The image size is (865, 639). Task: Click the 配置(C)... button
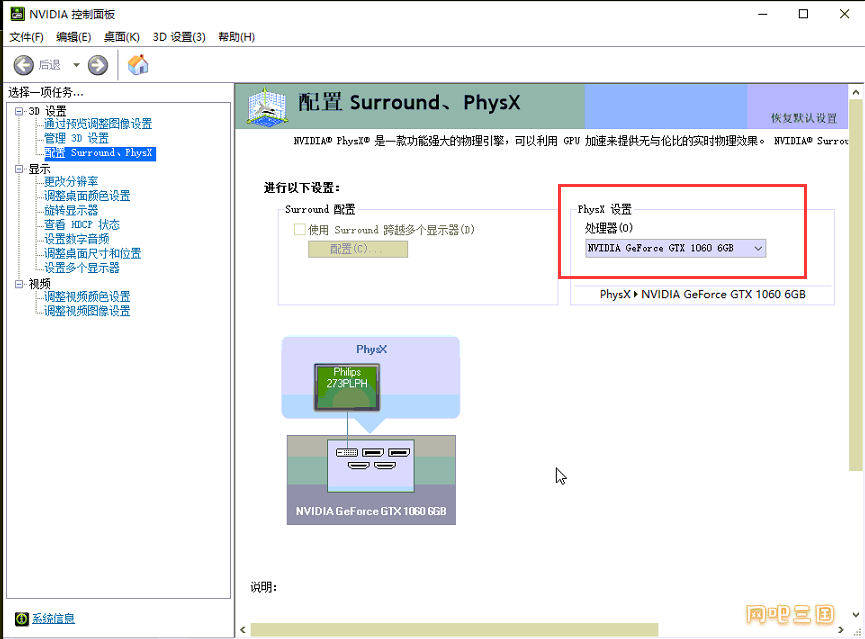click(x=357, y=249)
